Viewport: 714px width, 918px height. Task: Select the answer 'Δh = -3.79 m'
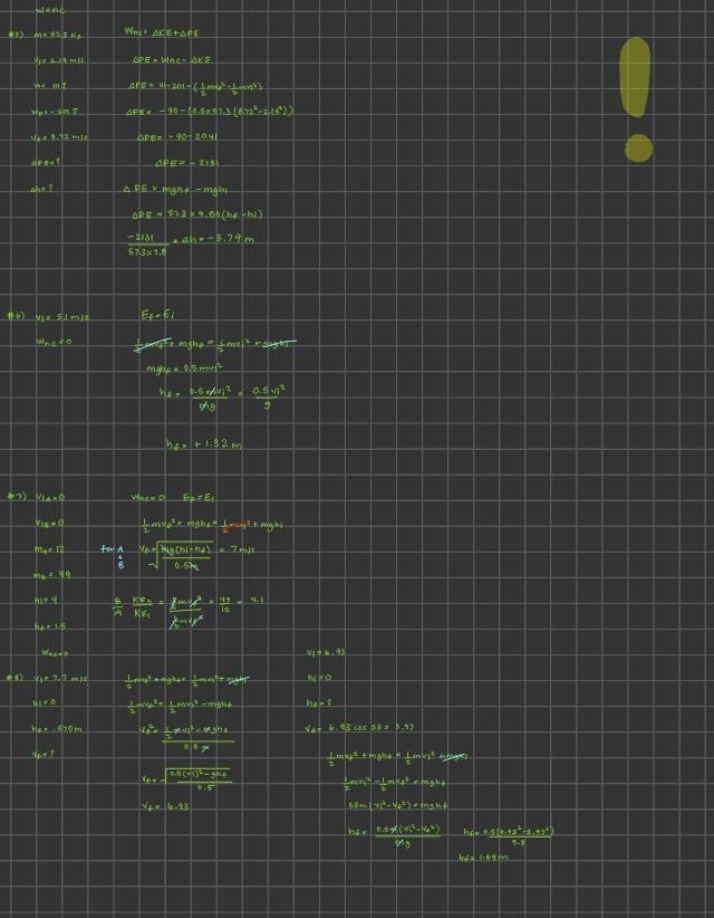pos(217,239)
